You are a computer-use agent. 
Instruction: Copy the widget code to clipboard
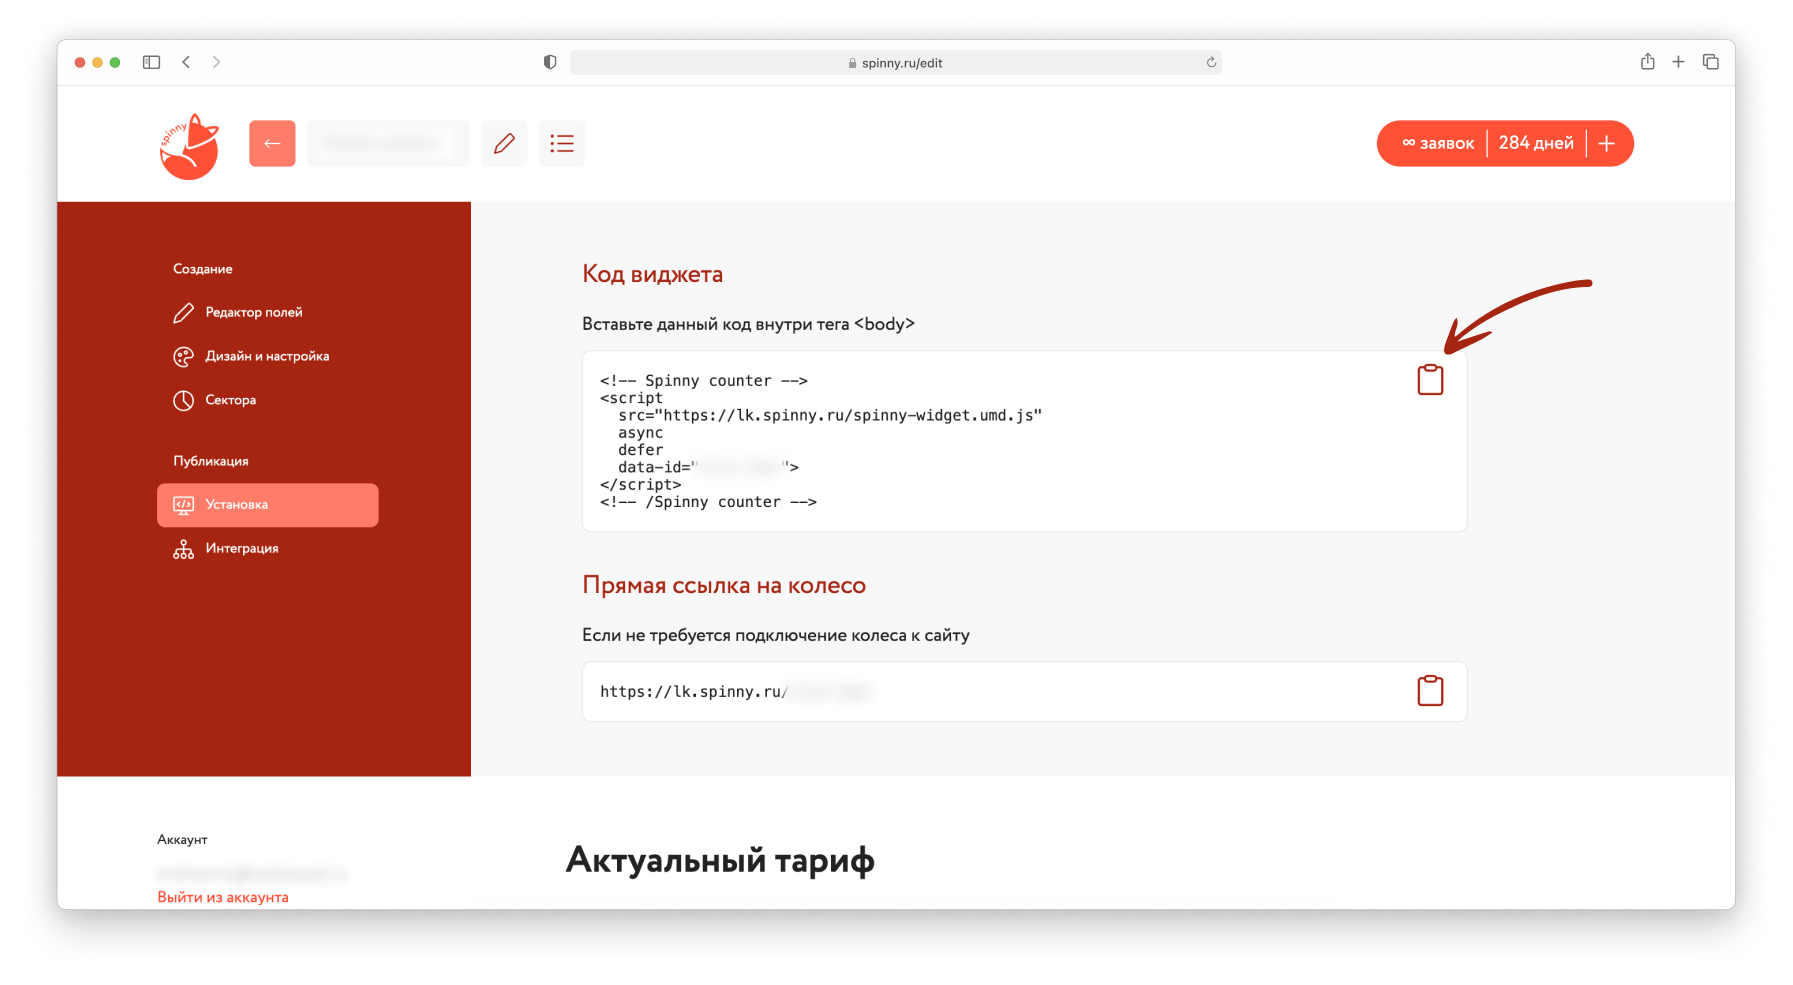coord(1430,379)
